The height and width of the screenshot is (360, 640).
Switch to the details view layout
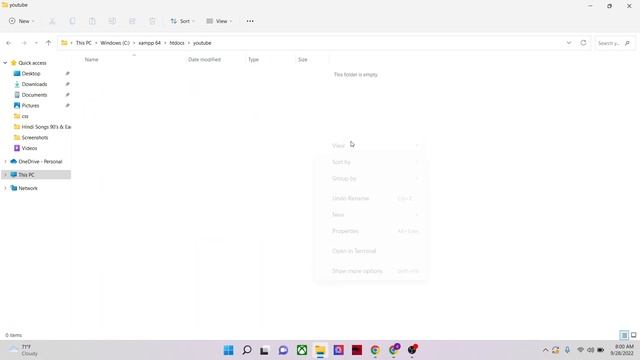(624, 335)
